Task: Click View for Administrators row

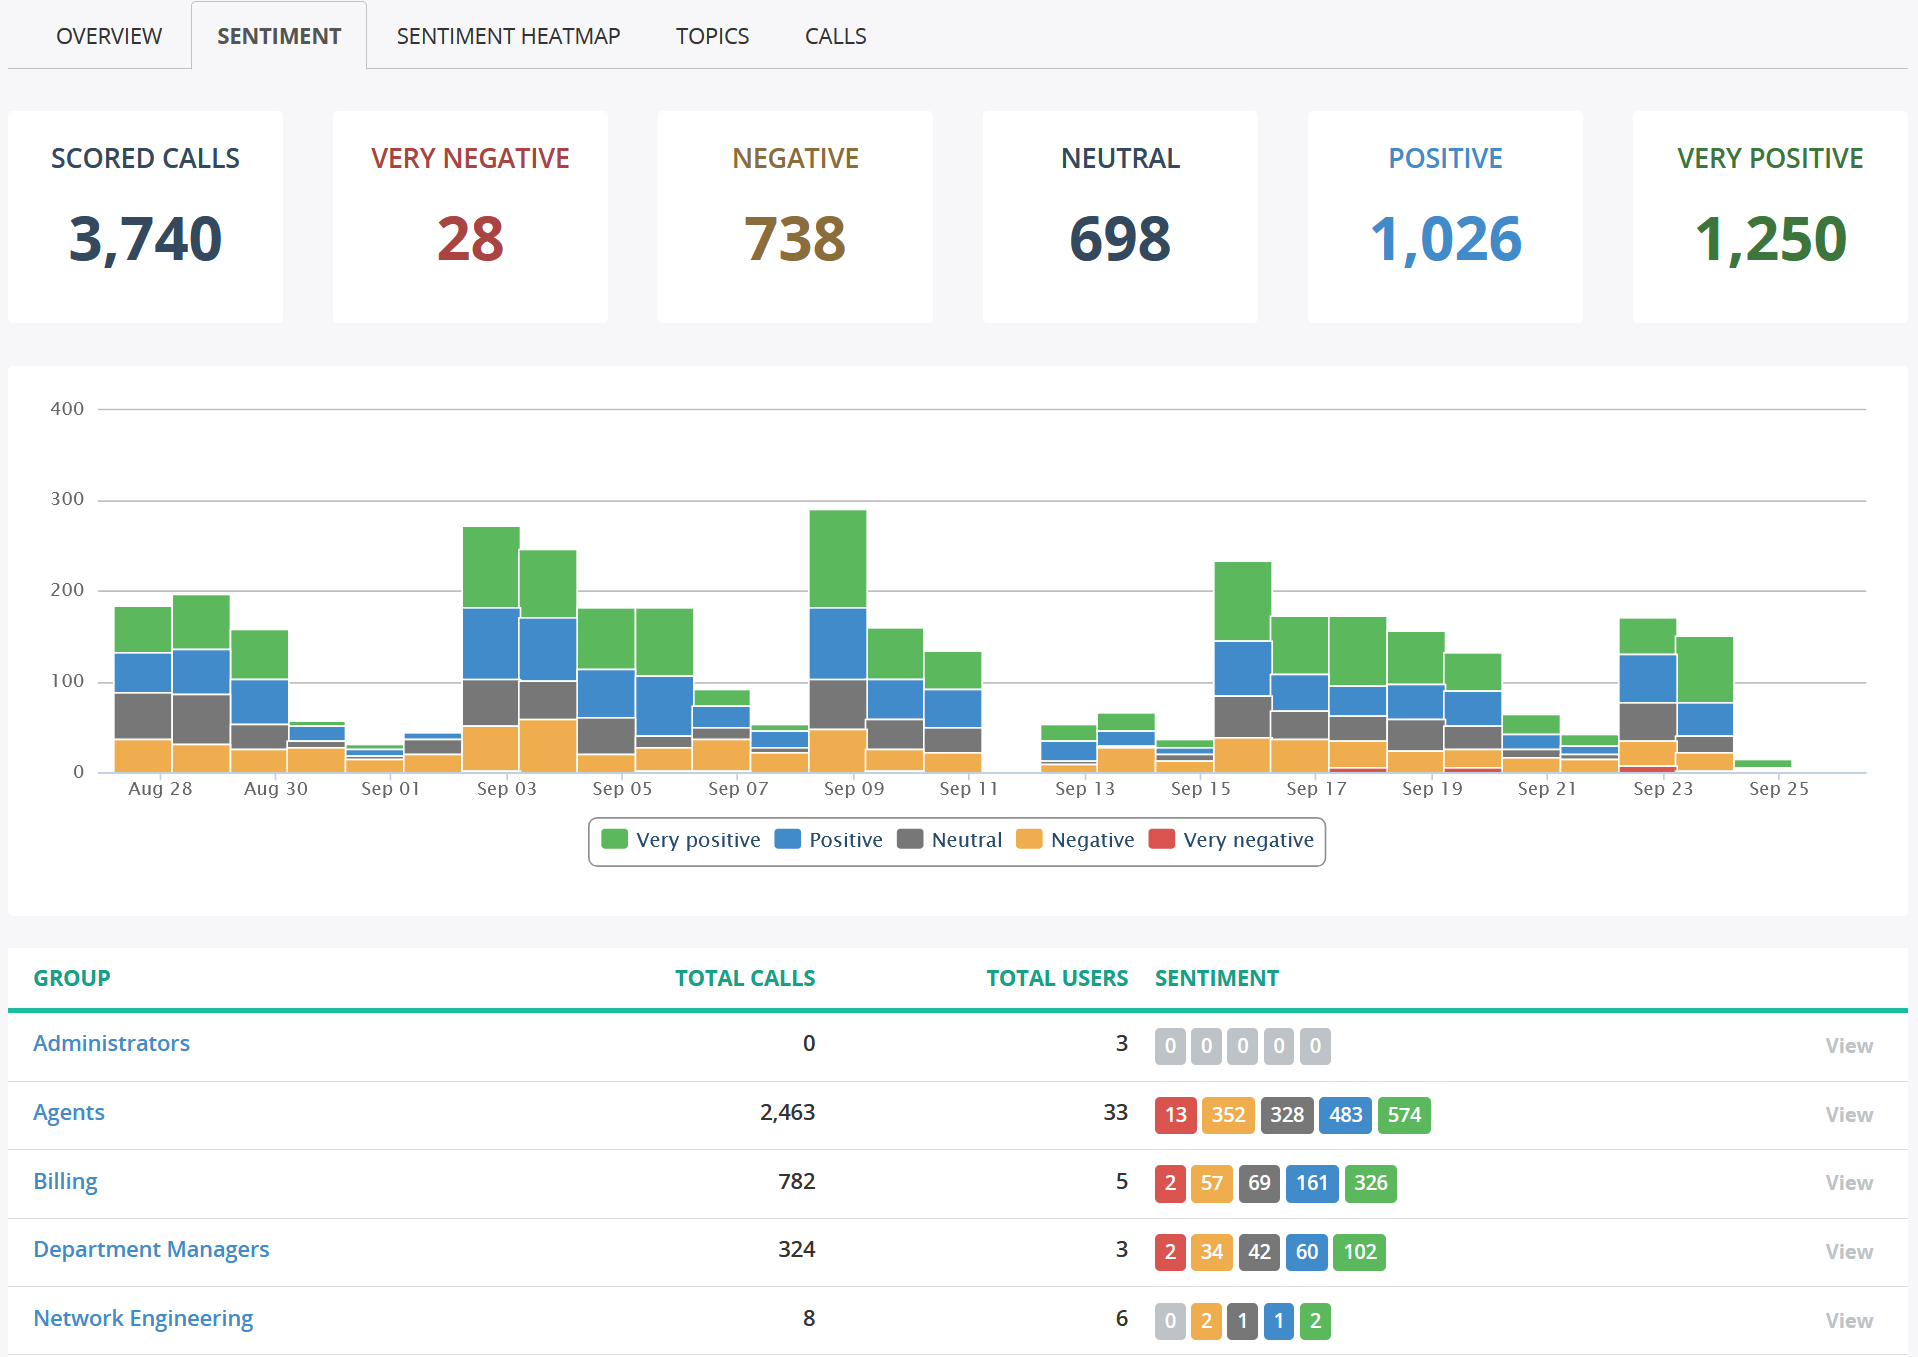Action: tap(1849, 1045)
